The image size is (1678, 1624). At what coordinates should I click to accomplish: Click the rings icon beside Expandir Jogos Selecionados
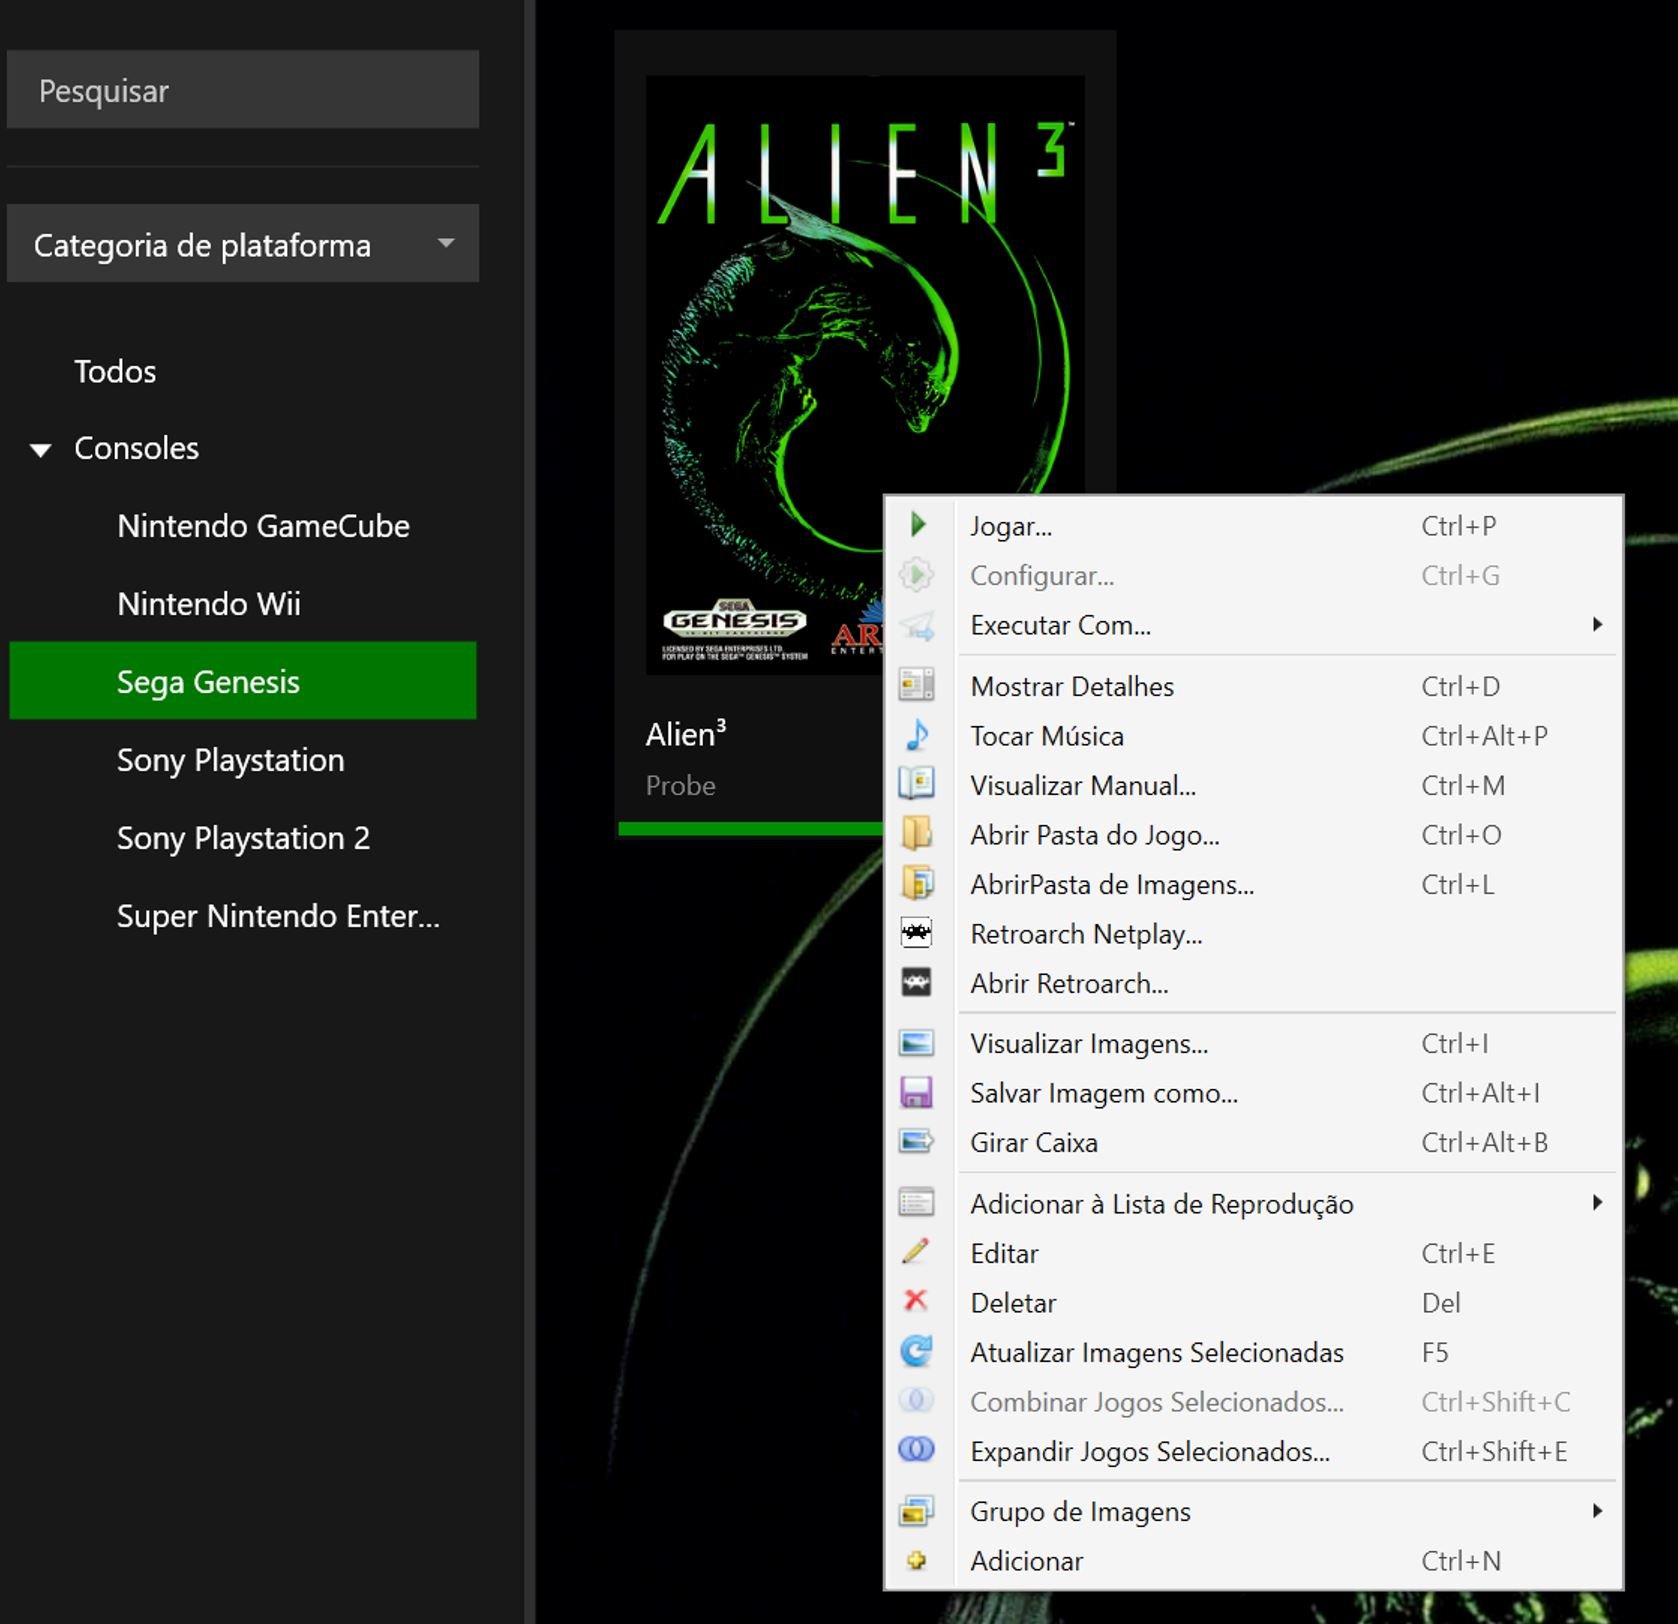click(x=916, y=1449)
